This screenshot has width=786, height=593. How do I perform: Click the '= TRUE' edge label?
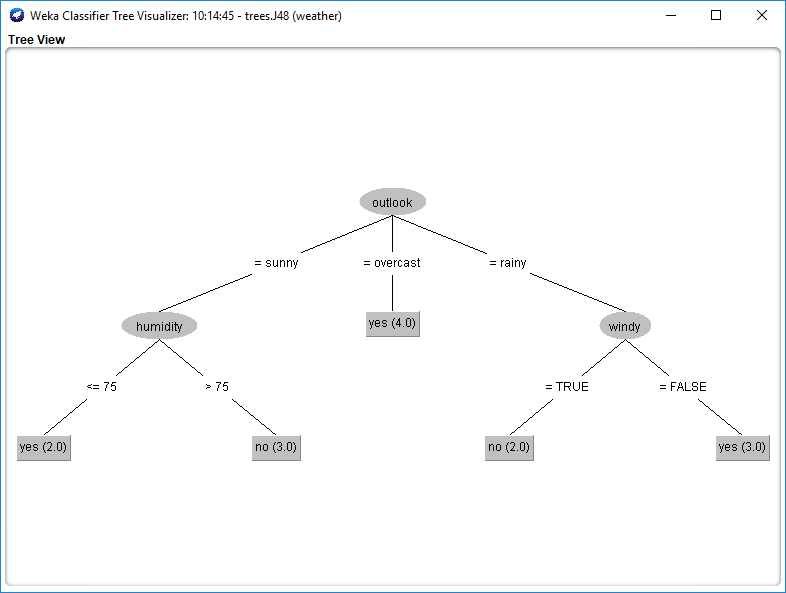click(567, 387)
